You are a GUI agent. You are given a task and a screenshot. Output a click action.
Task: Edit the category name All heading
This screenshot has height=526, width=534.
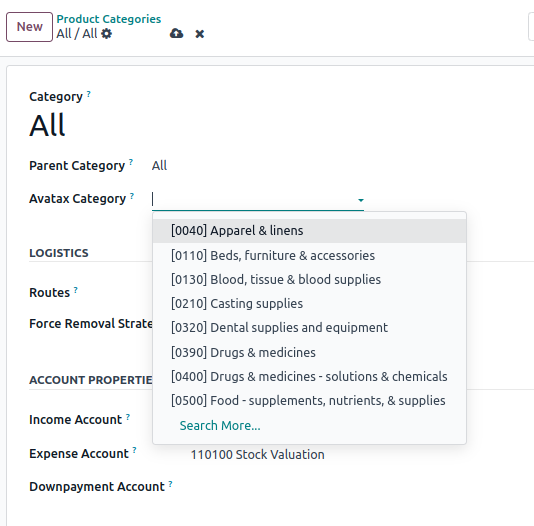[47, 125]
